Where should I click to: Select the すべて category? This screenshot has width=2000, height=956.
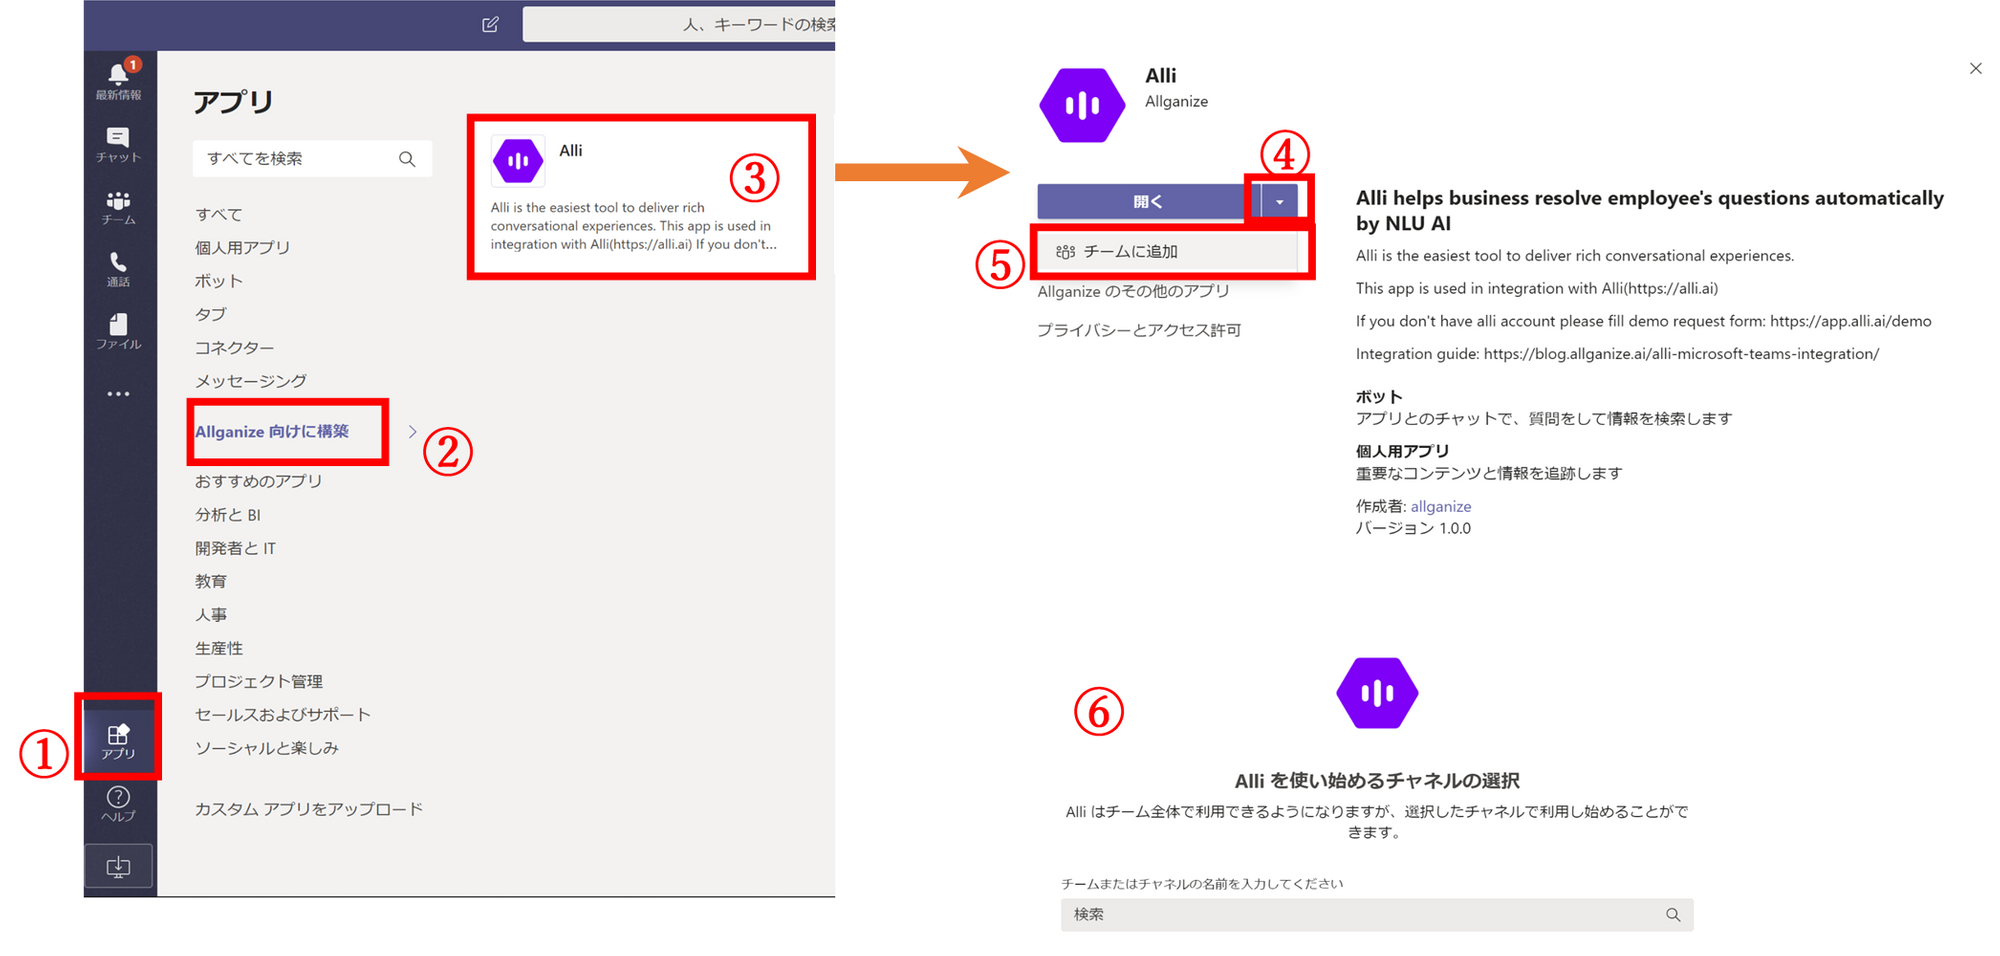point(219,215)
